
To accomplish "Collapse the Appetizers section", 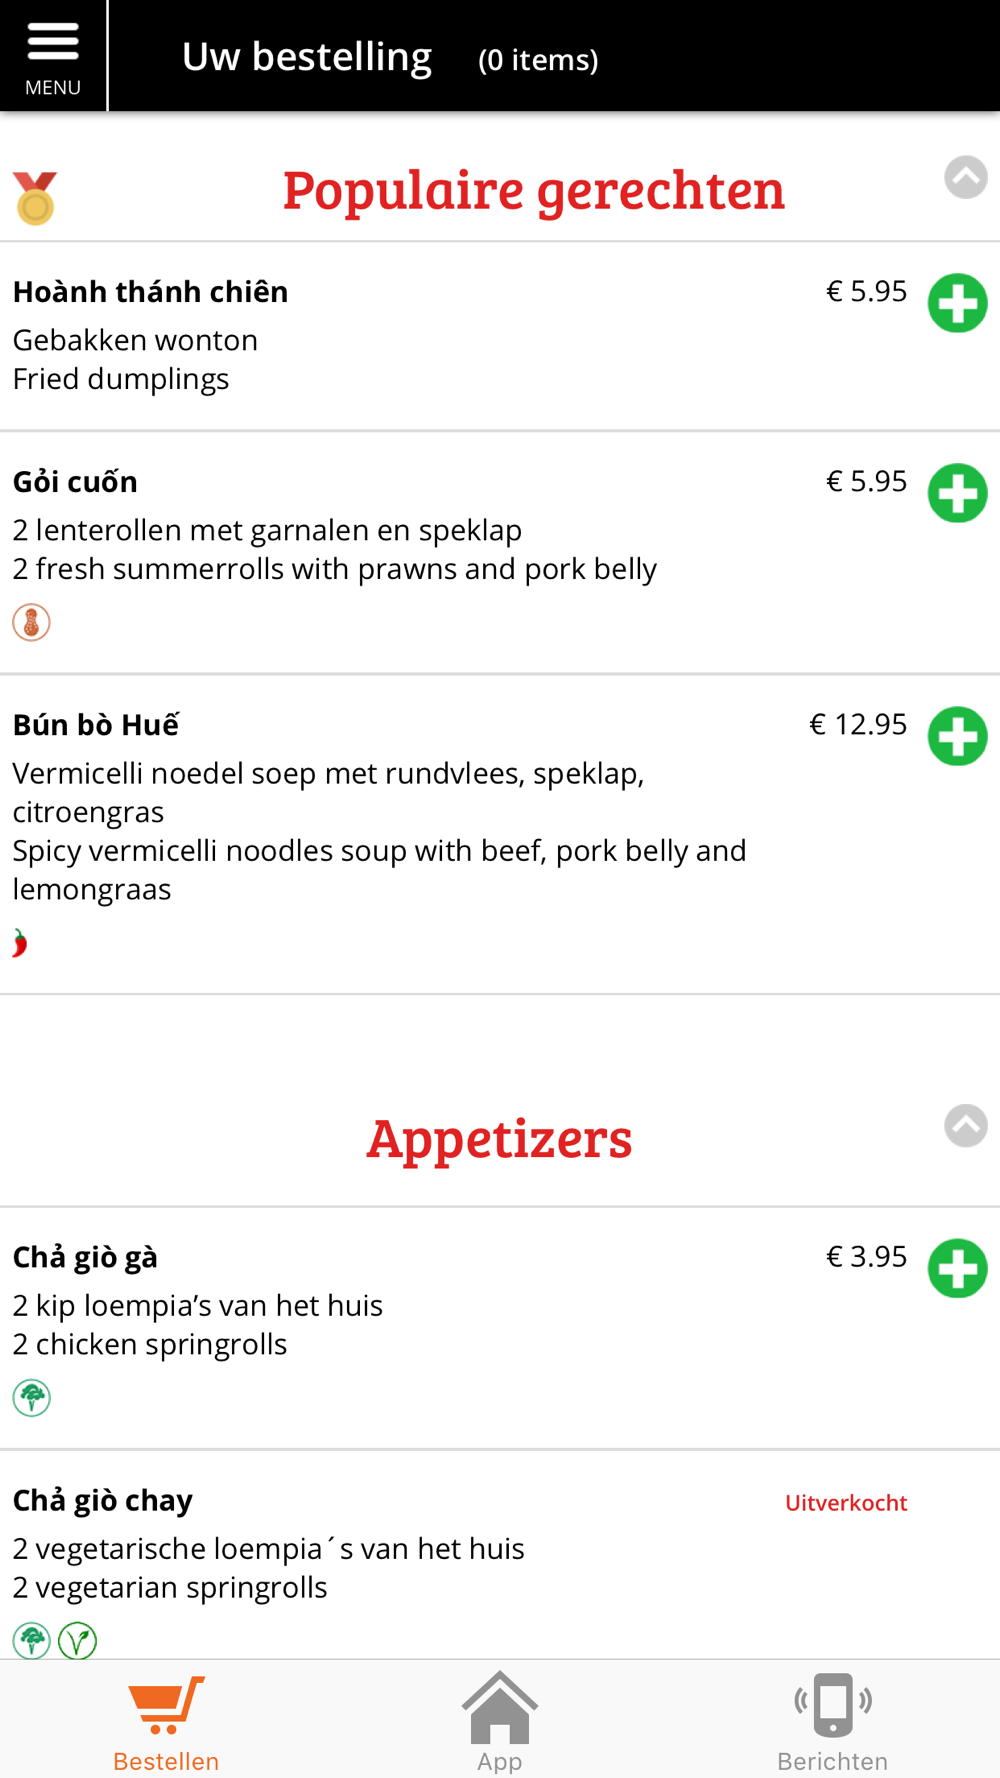I will (x=965, y=1126).
